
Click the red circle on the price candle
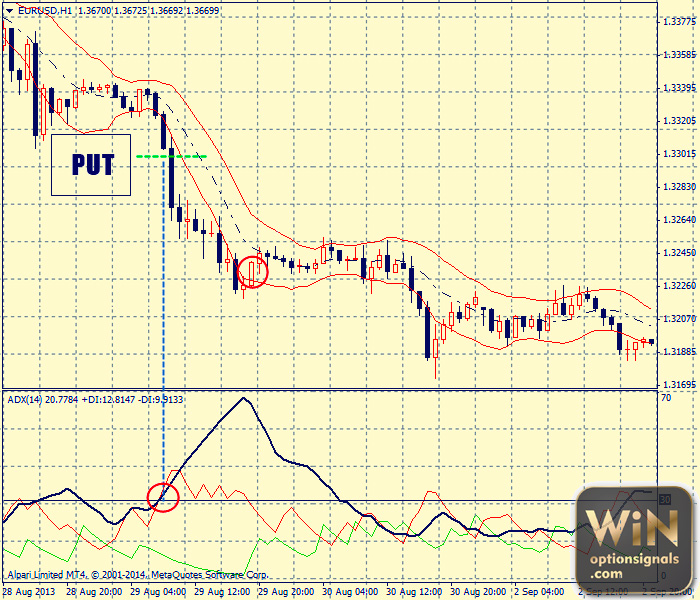tap(253, 271)
